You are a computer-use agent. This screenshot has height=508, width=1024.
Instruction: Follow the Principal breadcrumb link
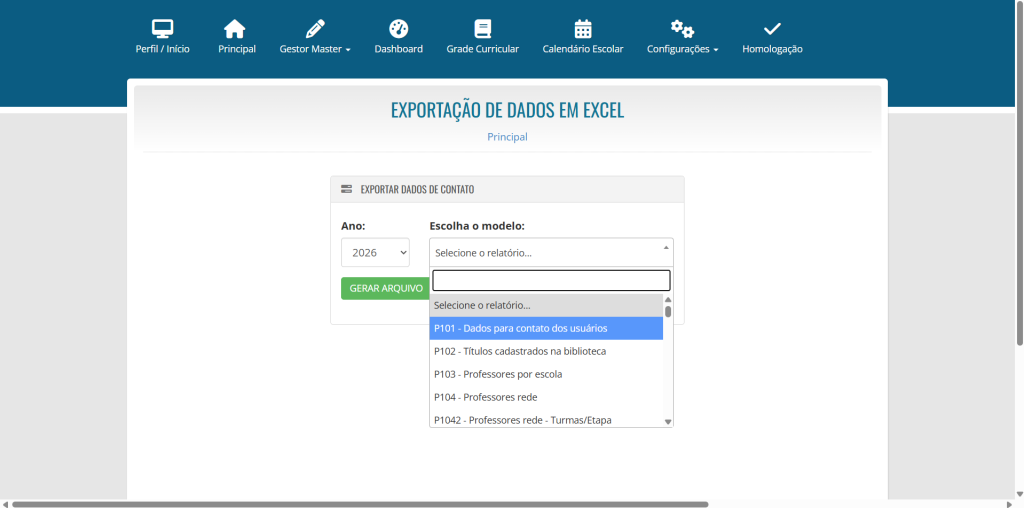[507, 137]
